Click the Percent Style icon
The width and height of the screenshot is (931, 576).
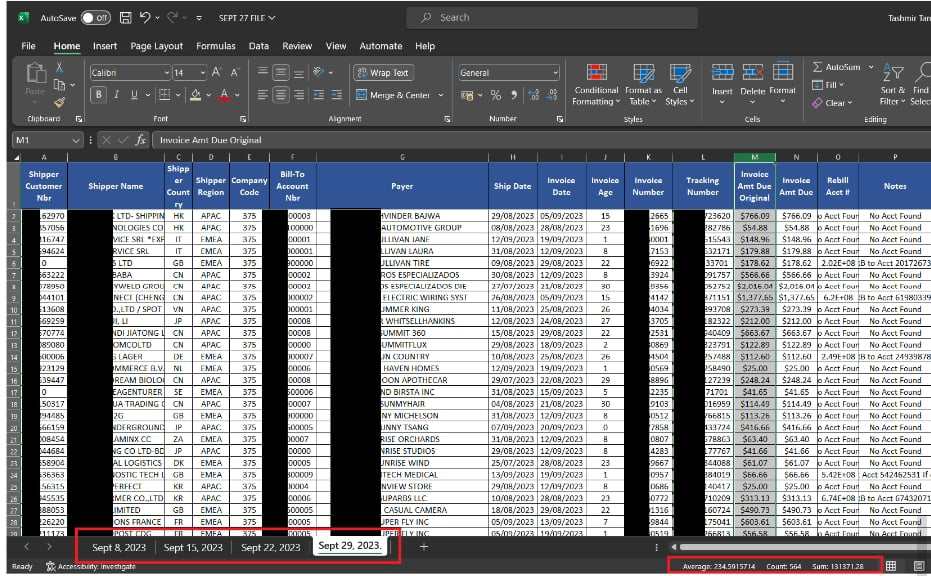[x=496, y=95]
